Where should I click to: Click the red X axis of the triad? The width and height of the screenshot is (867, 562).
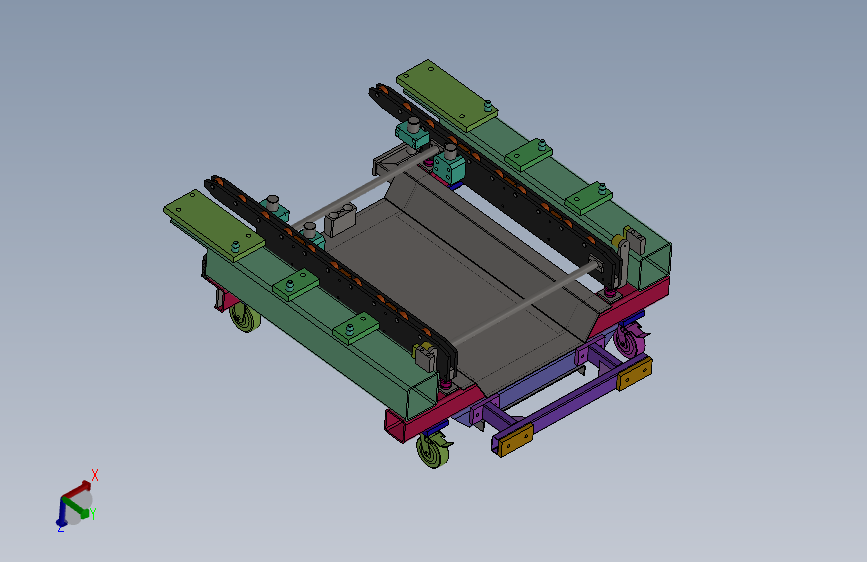click(x=76, y=490)
